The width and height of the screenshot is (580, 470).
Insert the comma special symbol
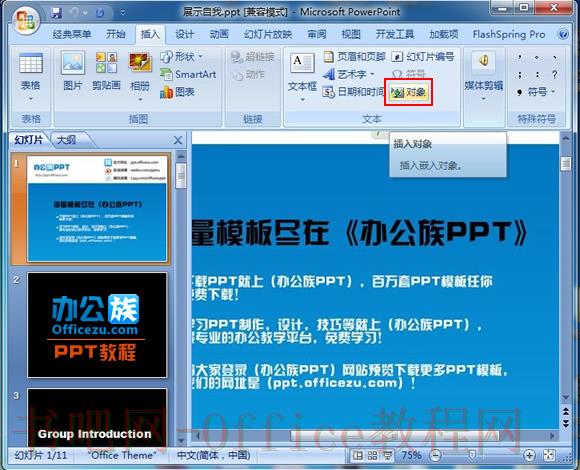pyautogui.click(x=520, y=57)
